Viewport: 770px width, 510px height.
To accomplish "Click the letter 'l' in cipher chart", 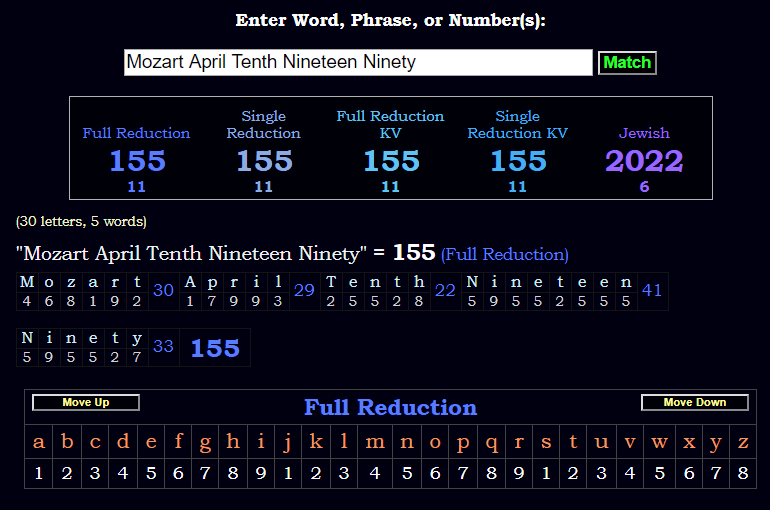I will point(344,442).
